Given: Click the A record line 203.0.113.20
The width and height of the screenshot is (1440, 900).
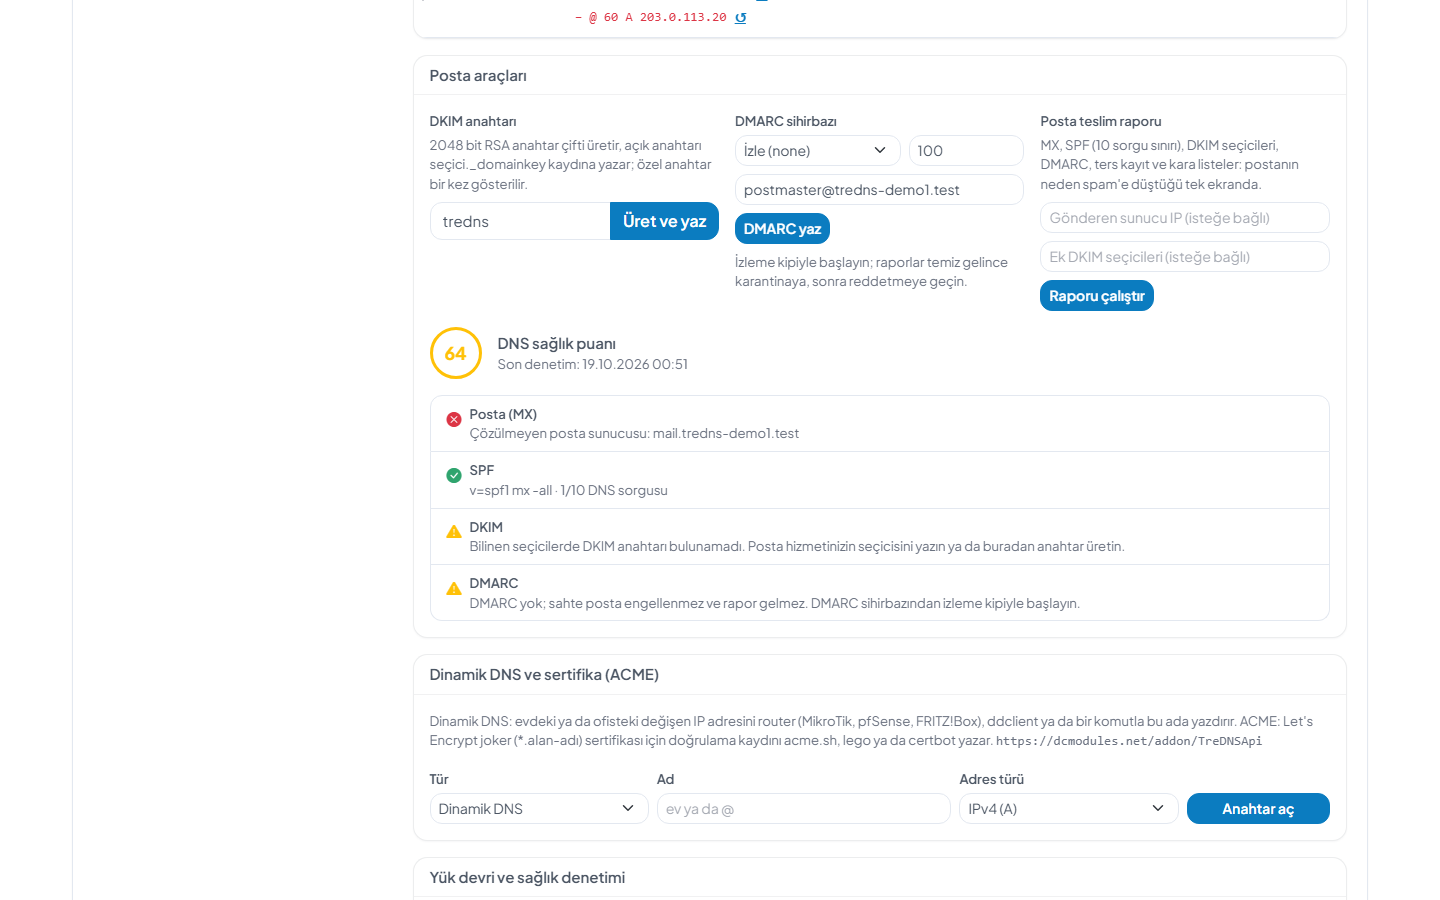Looking at the screenshot, I should [651, 17].
